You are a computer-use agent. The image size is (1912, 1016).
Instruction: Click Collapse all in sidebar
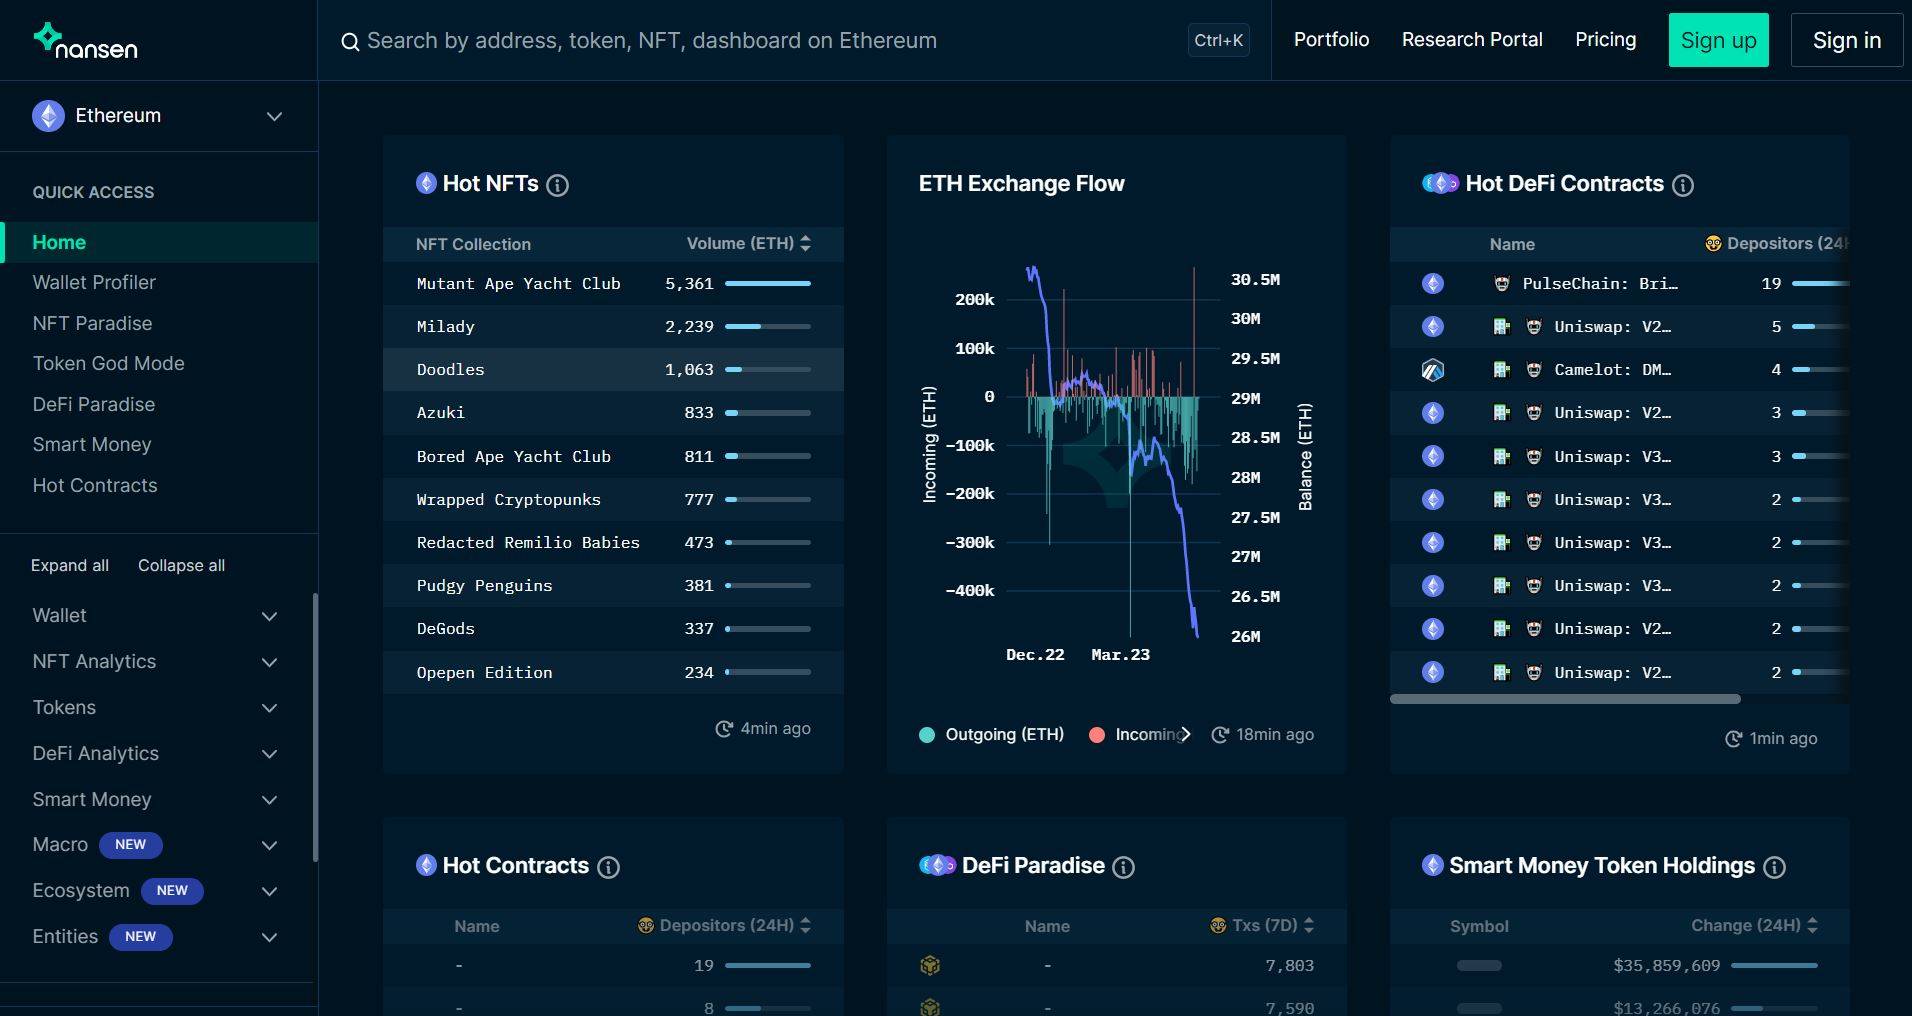(x=181, y=566)
